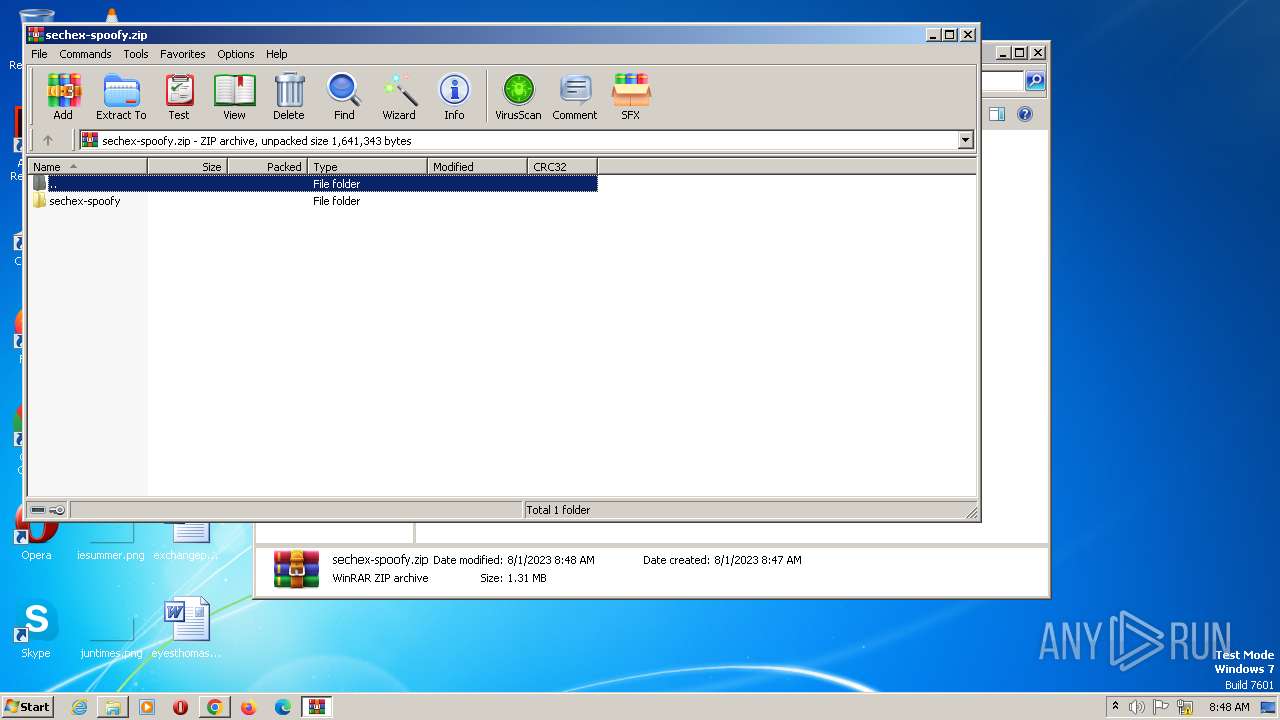Sort by the Size column
1280x720 pixels.
tap(187, 166)
